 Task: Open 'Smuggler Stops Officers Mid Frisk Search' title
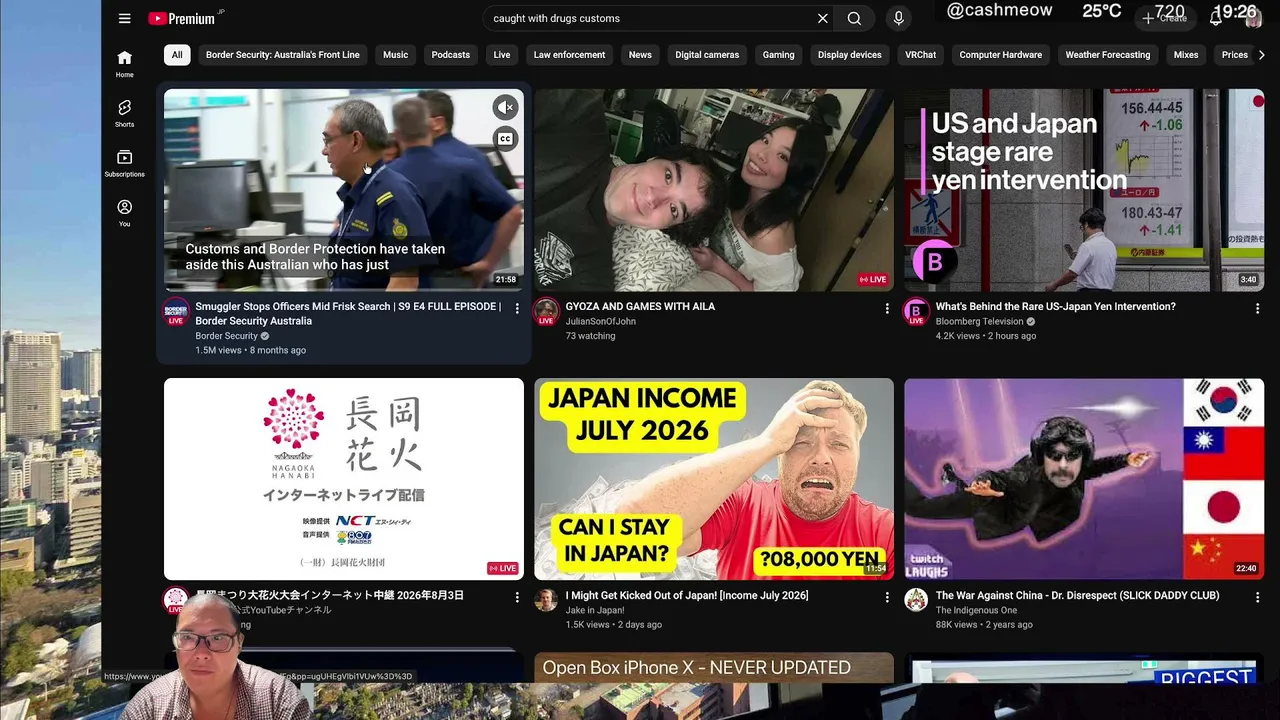click(348, 313)
